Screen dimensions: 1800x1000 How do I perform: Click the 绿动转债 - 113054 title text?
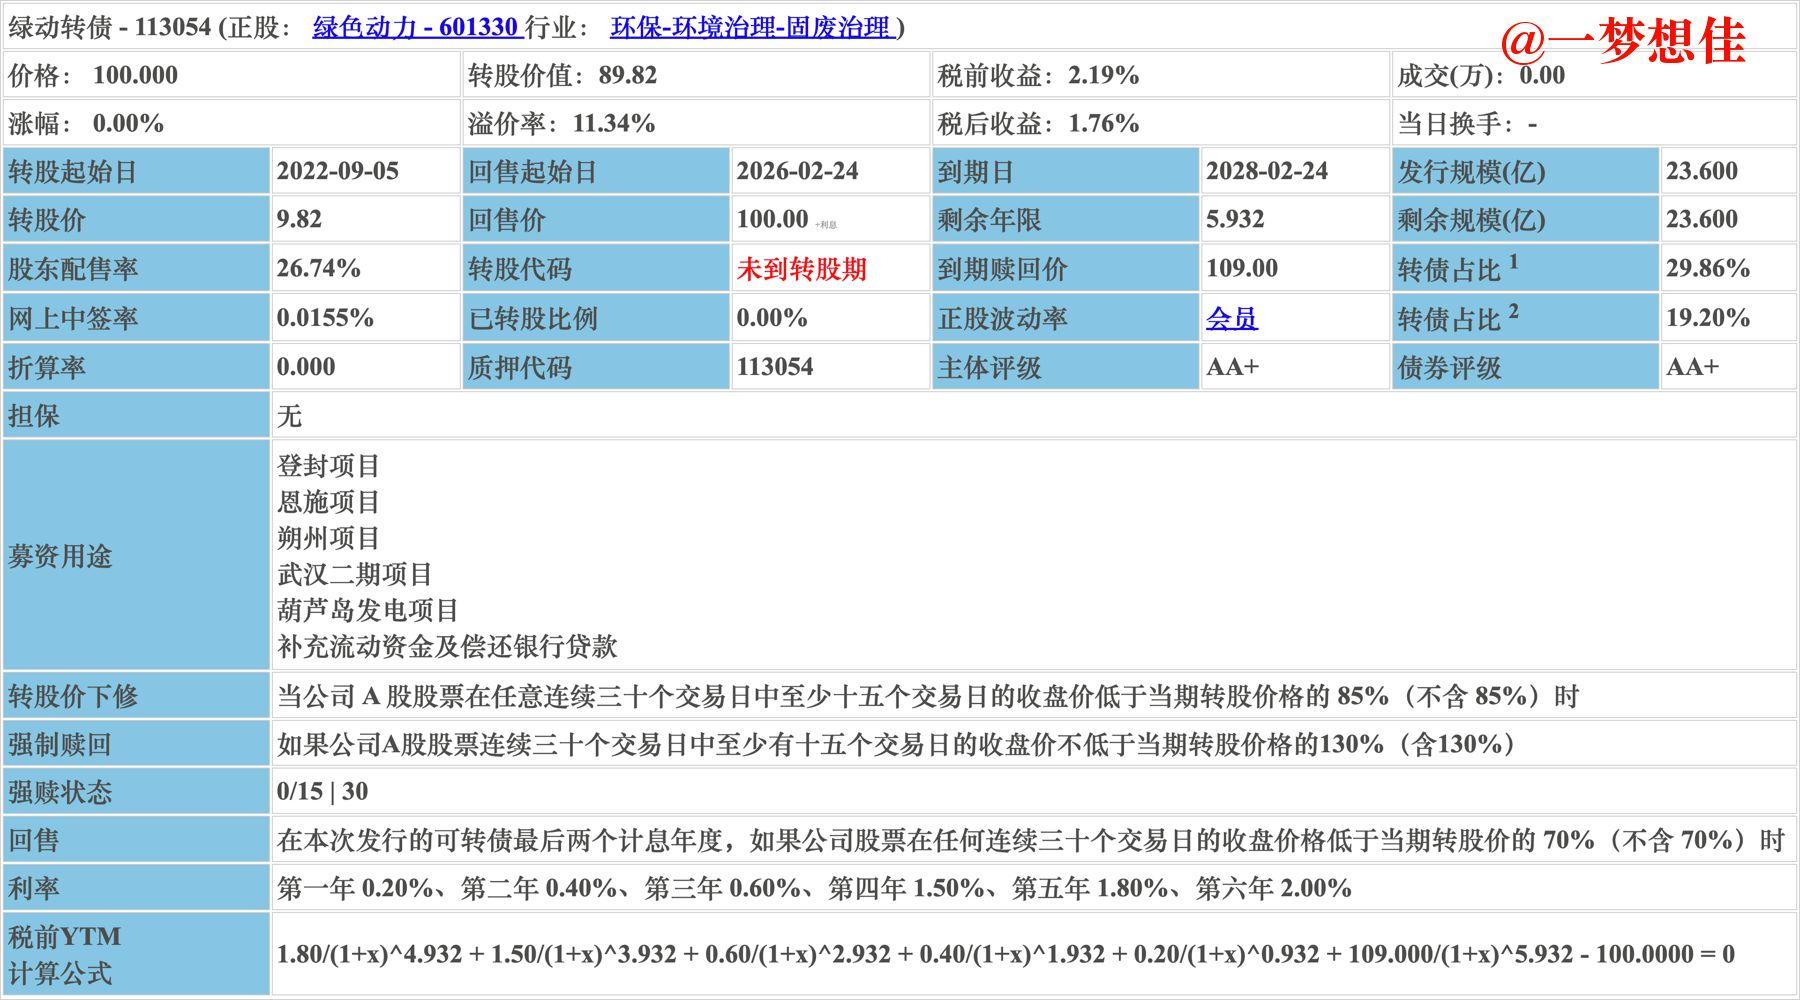(x=110, y=27)
